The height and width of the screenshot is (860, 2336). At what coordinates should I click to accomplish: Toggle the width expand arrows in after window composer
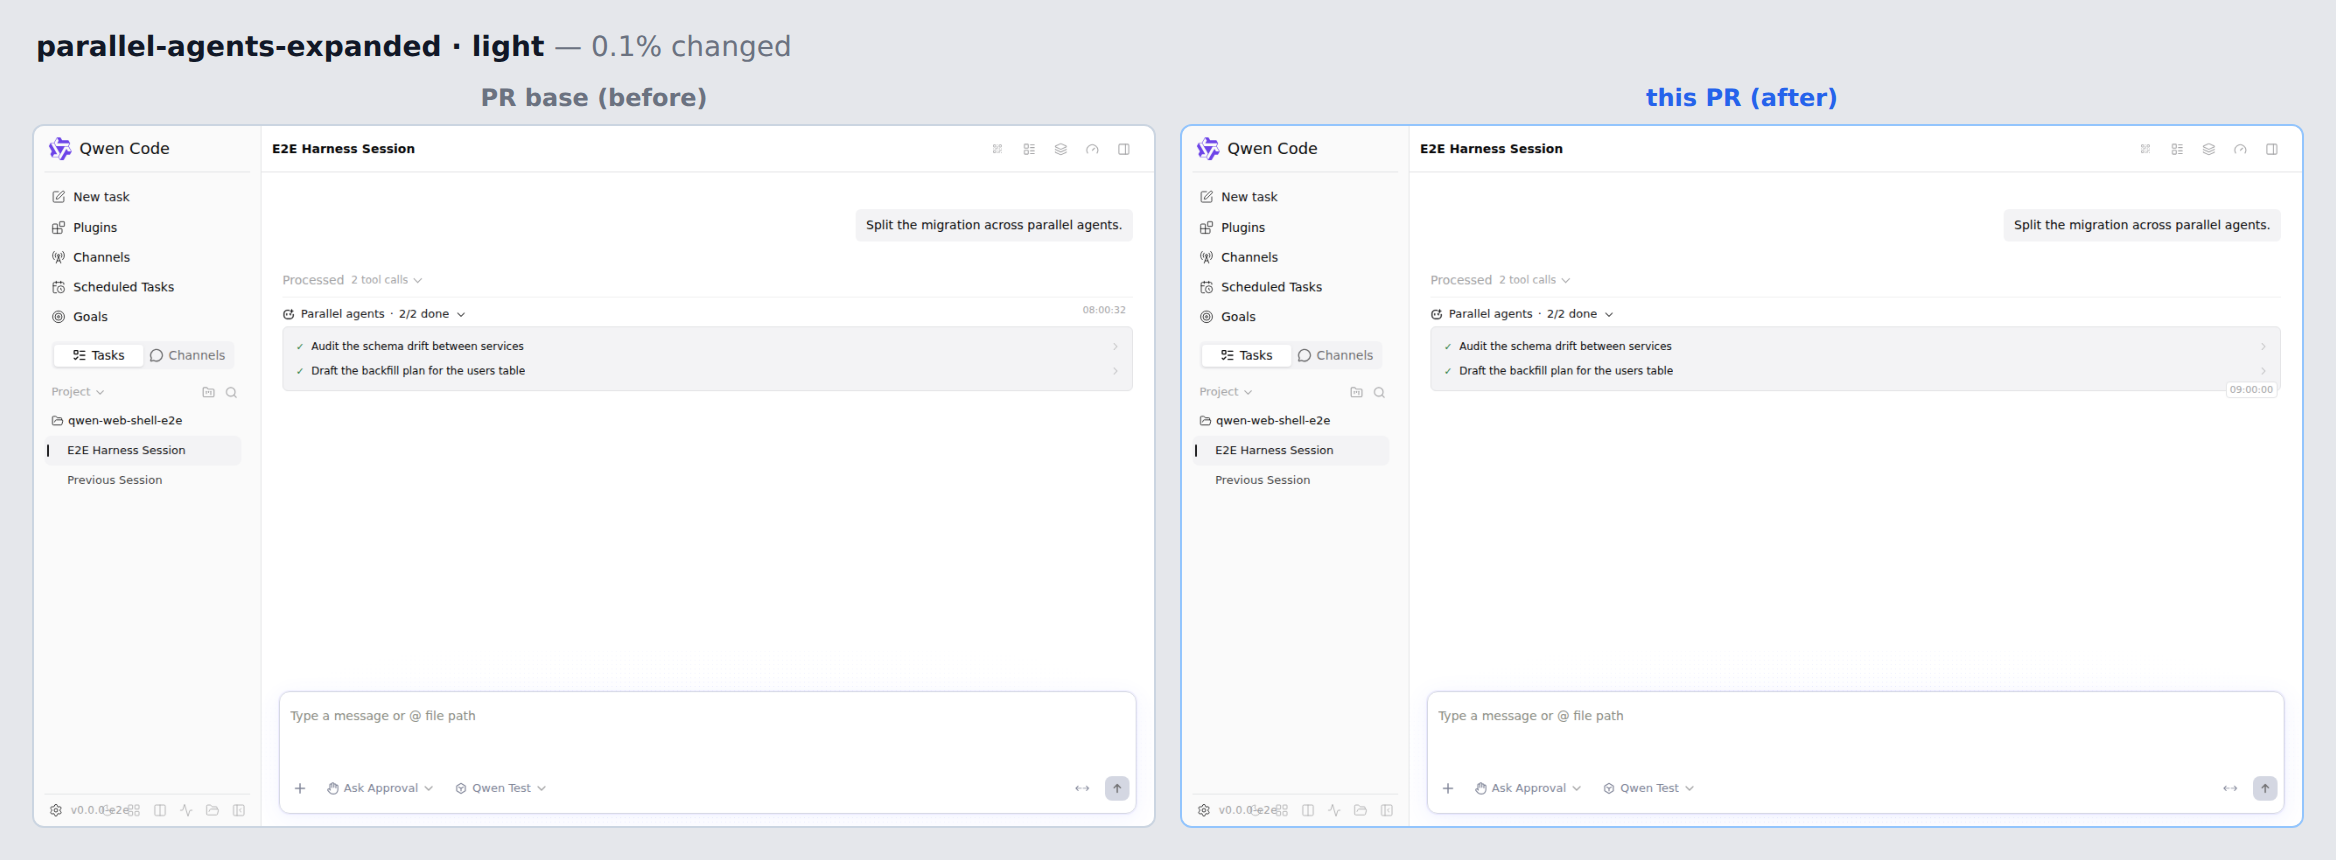click(x=2230, y=788)
